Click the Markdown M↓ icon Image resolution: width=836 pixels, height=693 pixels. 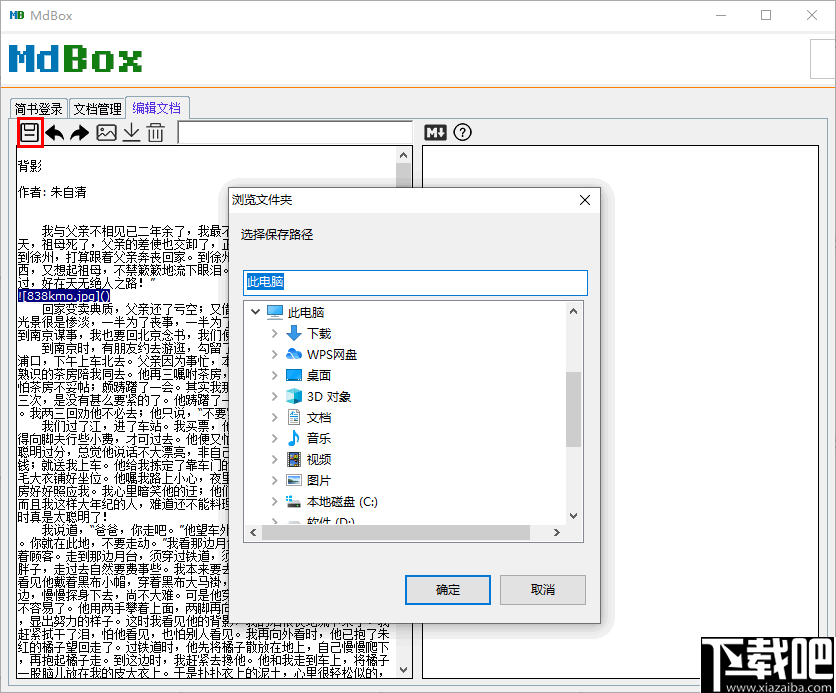pos(434,131)
